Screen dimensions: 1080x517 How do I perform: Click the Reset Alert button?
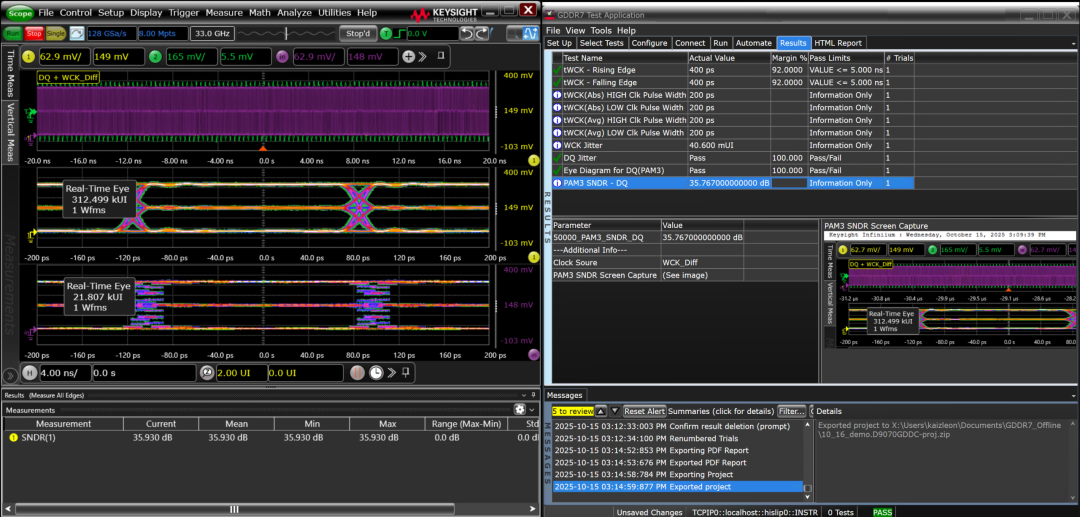pos(644,411)
